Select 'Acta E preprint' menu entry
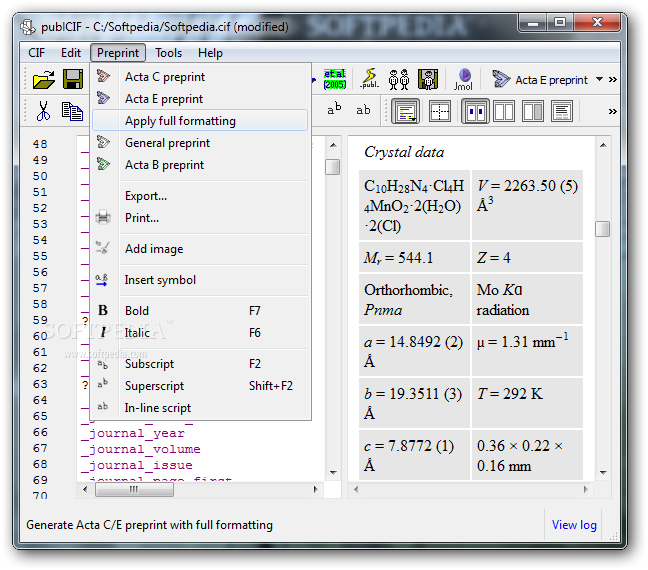 point(200,98)
